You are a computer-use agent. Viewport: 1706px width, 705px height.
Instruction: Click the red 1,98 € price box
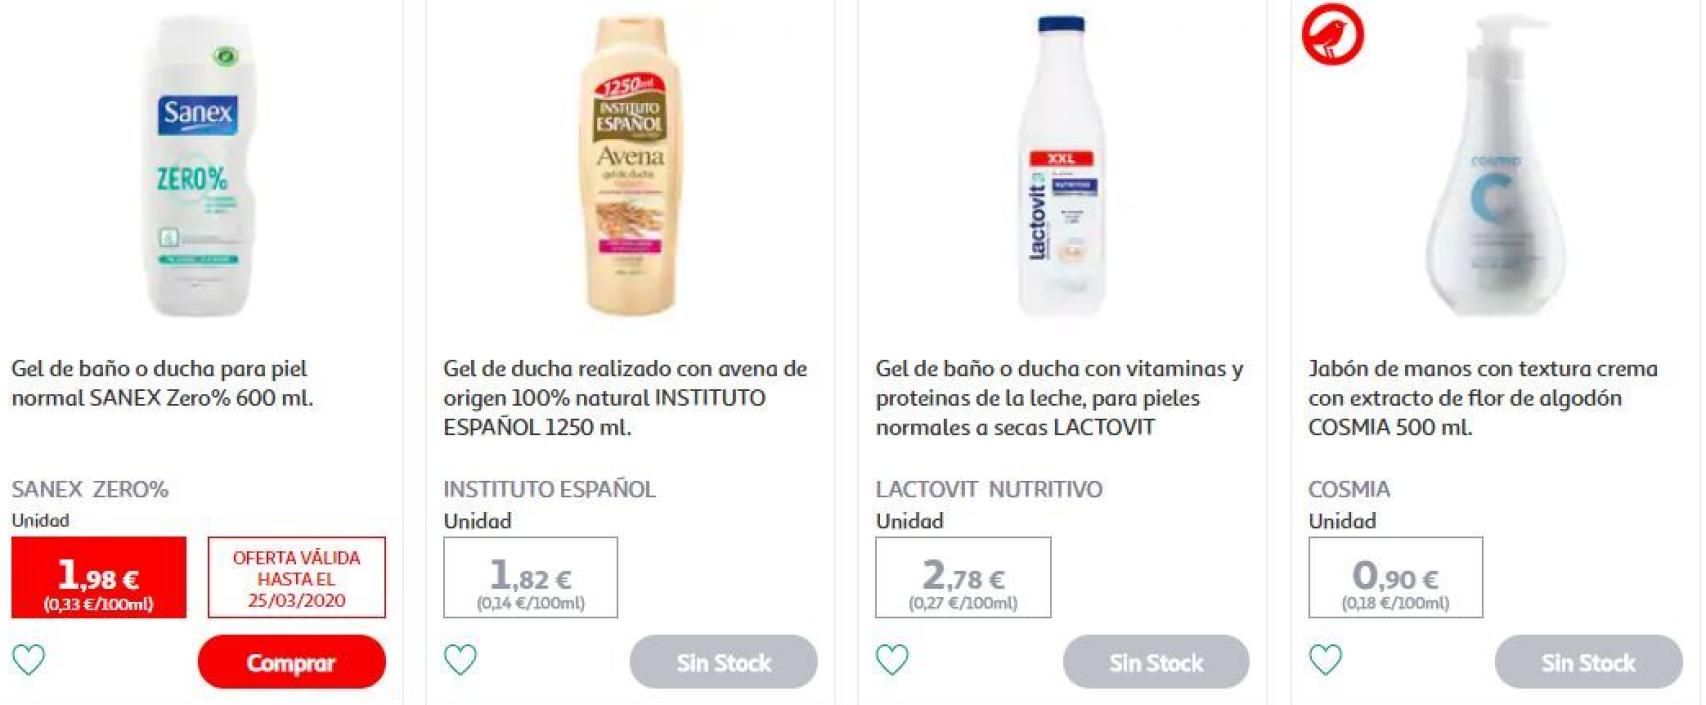(99, 578)
